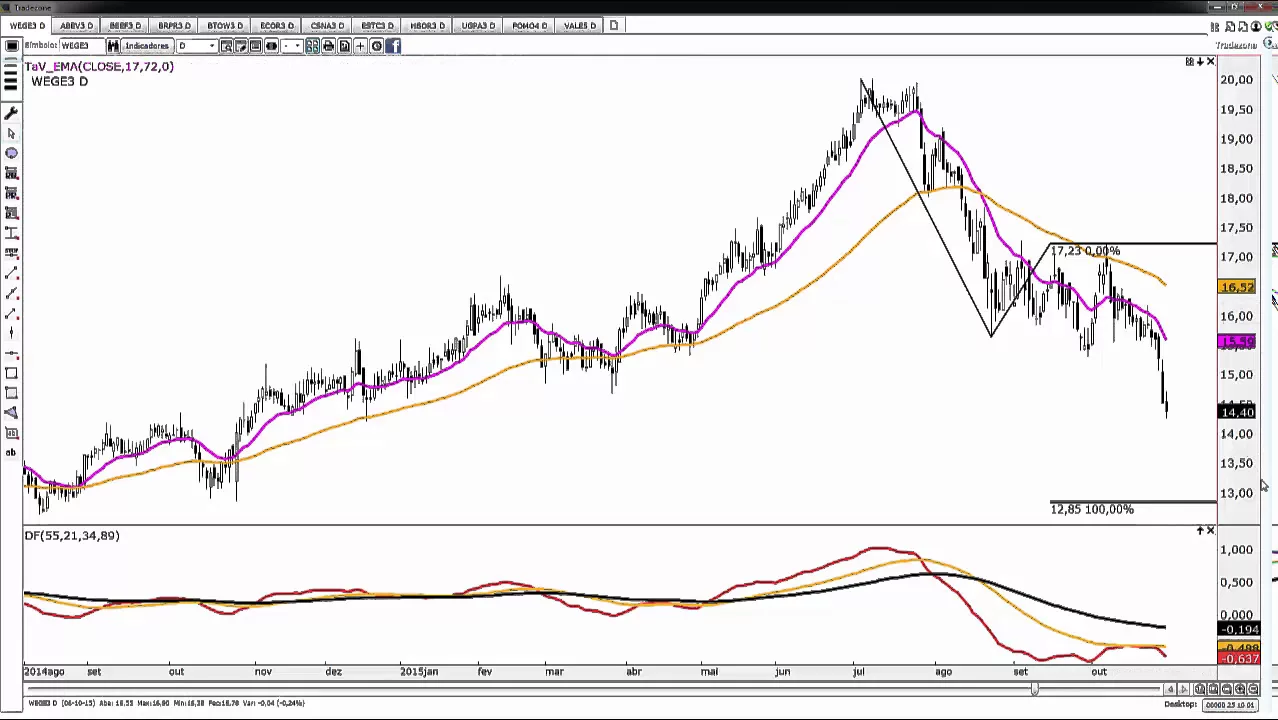Screen dimensions: 1278x720
Task: Click the grid layout toolbar icon
Action: 313,46
